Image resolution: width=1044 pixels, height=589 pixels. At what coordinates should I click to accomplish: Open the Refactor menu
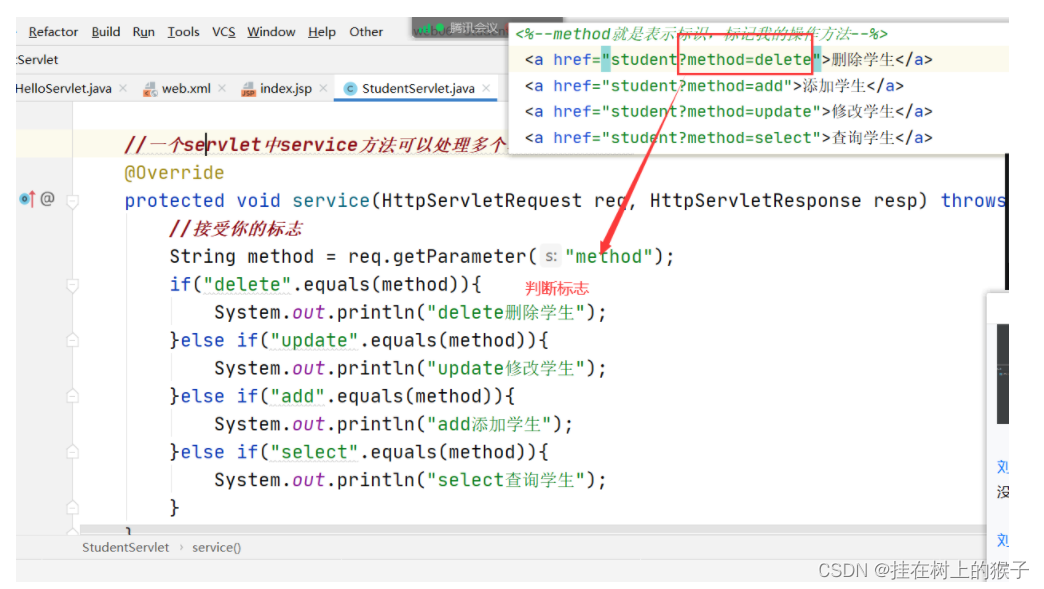coord(52,31)
